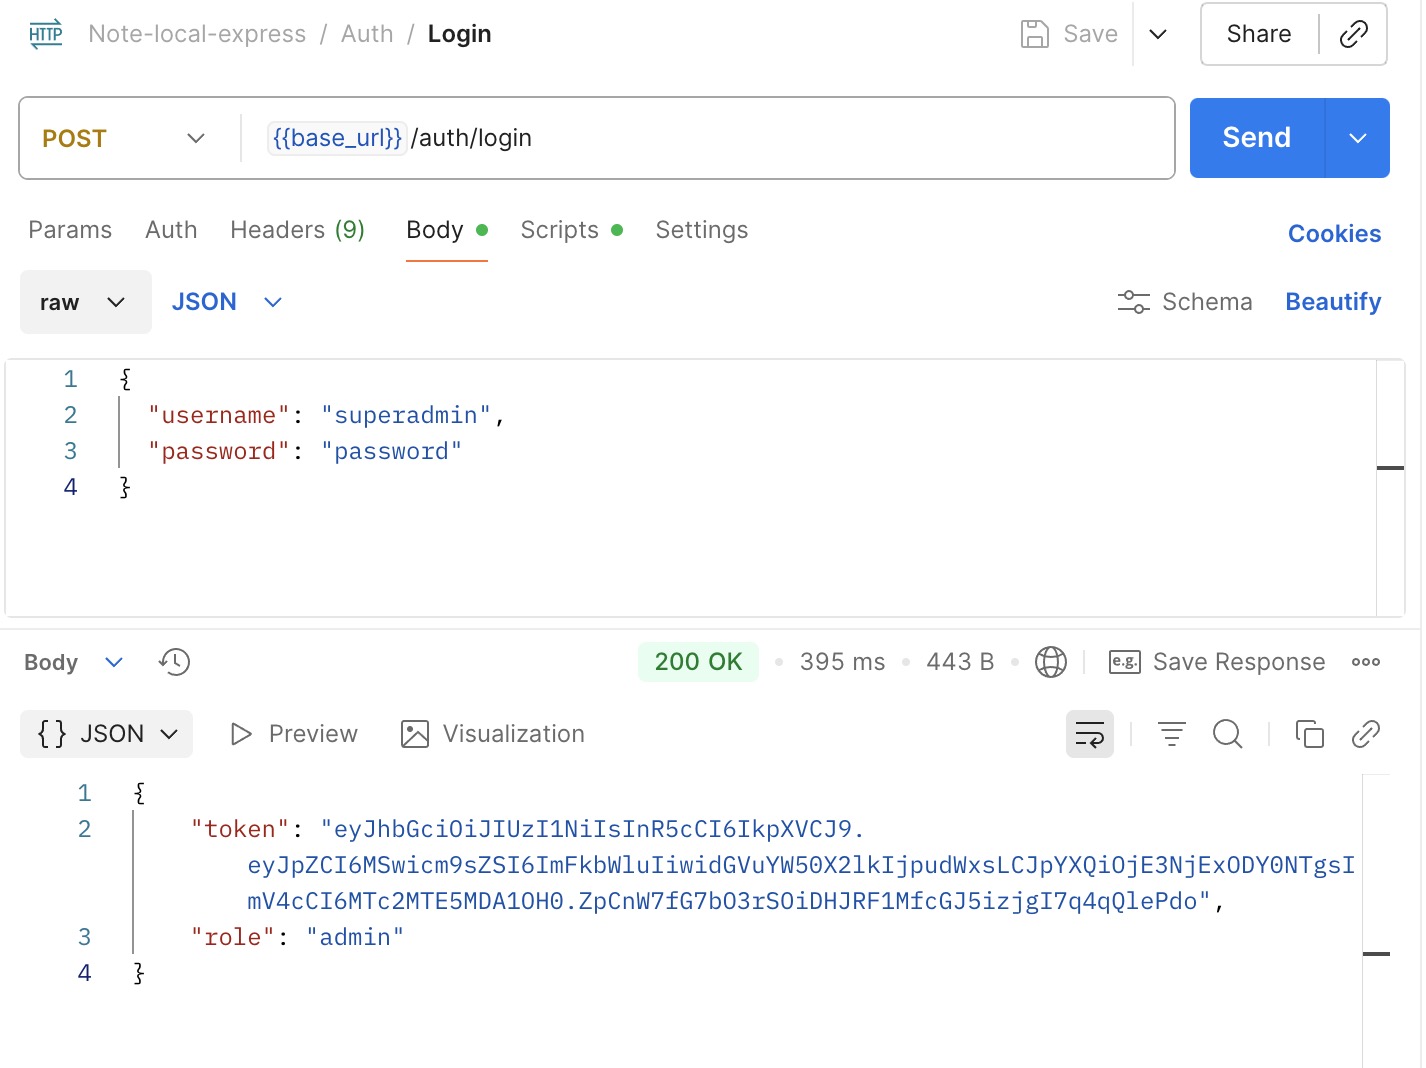Open the response history clock icon
This screenshot has height=1068, width=1426.
pyautogui.click(x=174, y=662)
